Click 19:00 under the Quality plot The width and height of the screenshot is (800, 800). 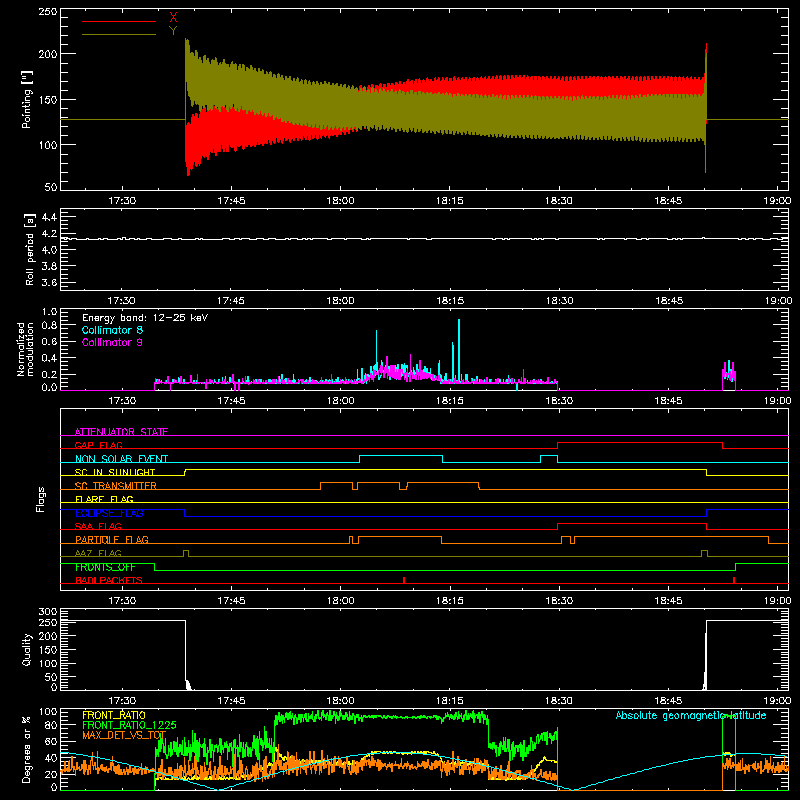click(777, 701)
